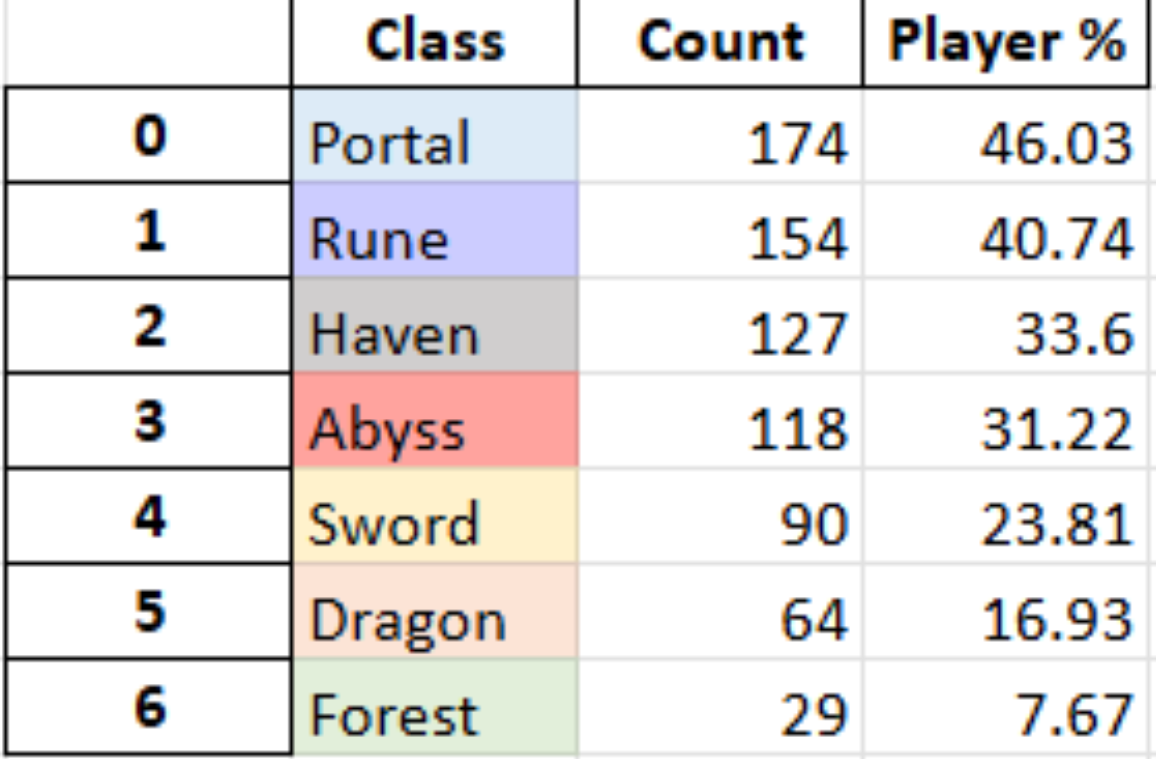Click the Portal class cell
The height and width of the screenshot is (759, 1156).
pyautogui.click(x=435, y=135)
